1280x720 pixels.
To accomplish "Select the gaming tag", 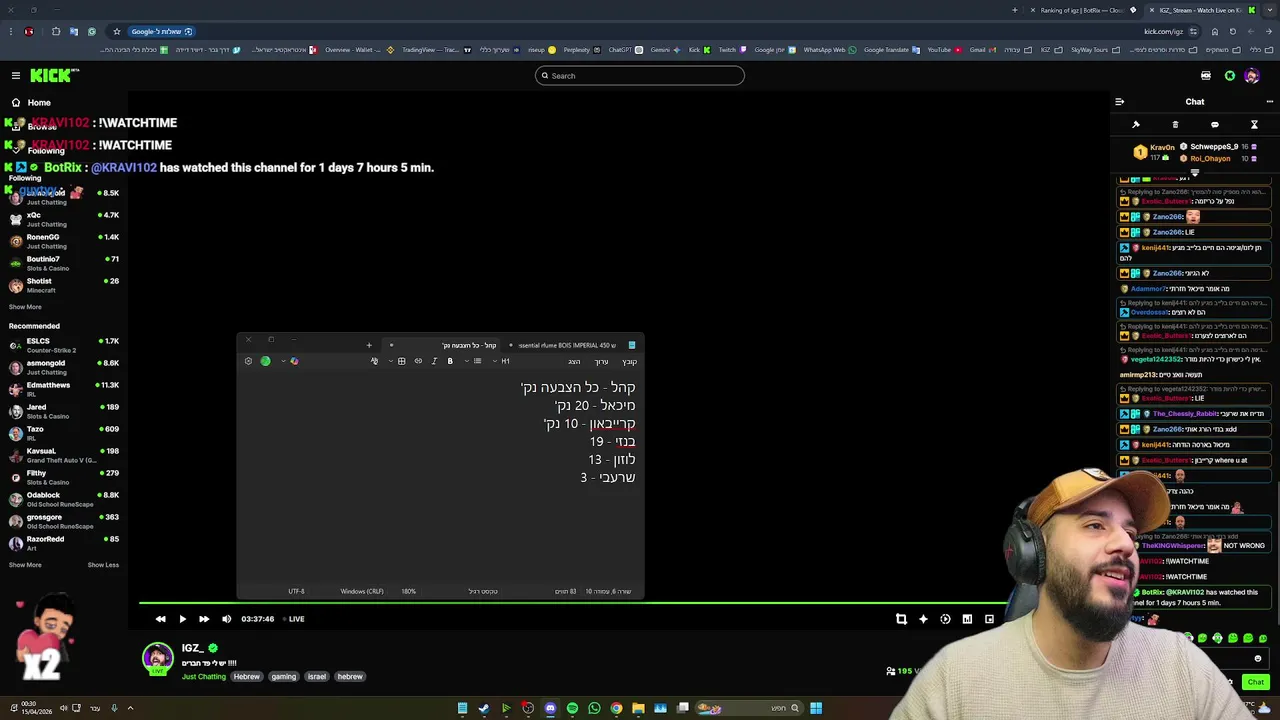I will click(x=283, y=677).
